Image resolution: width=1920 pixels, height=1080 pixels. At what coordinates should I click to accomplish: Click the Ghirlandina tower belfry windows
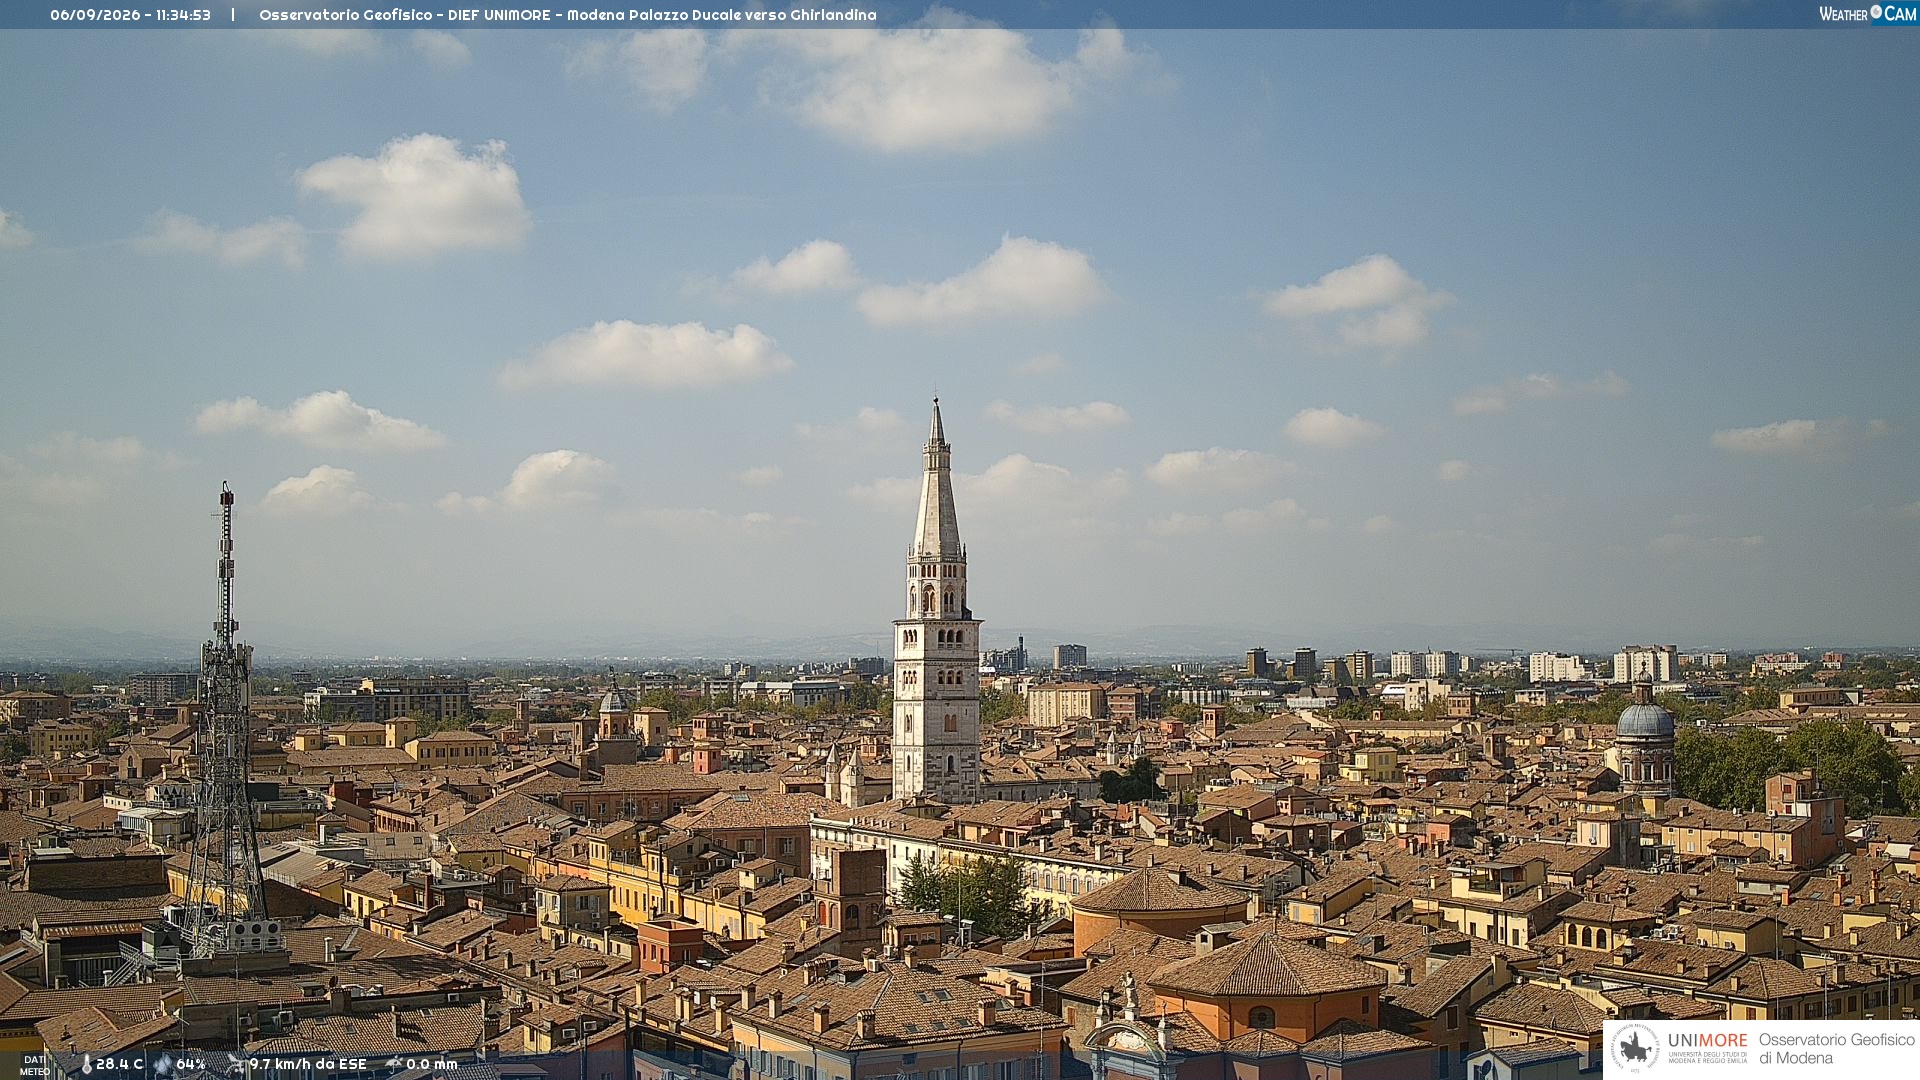[937, 599]
